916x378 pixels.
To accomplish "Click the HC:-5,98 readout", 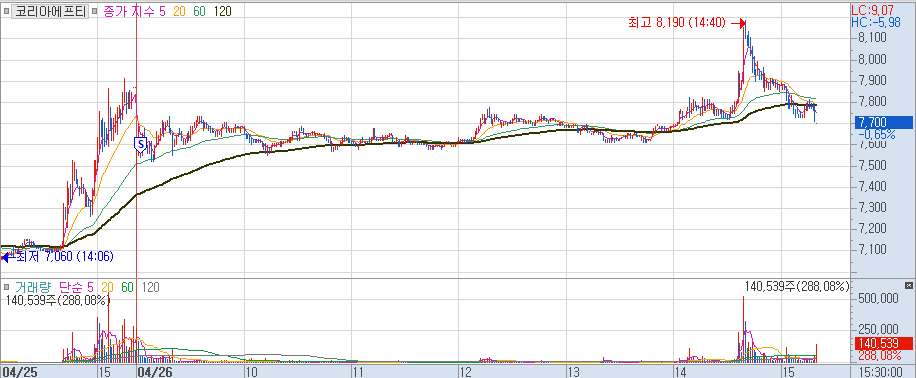I will tap(876, 22).
